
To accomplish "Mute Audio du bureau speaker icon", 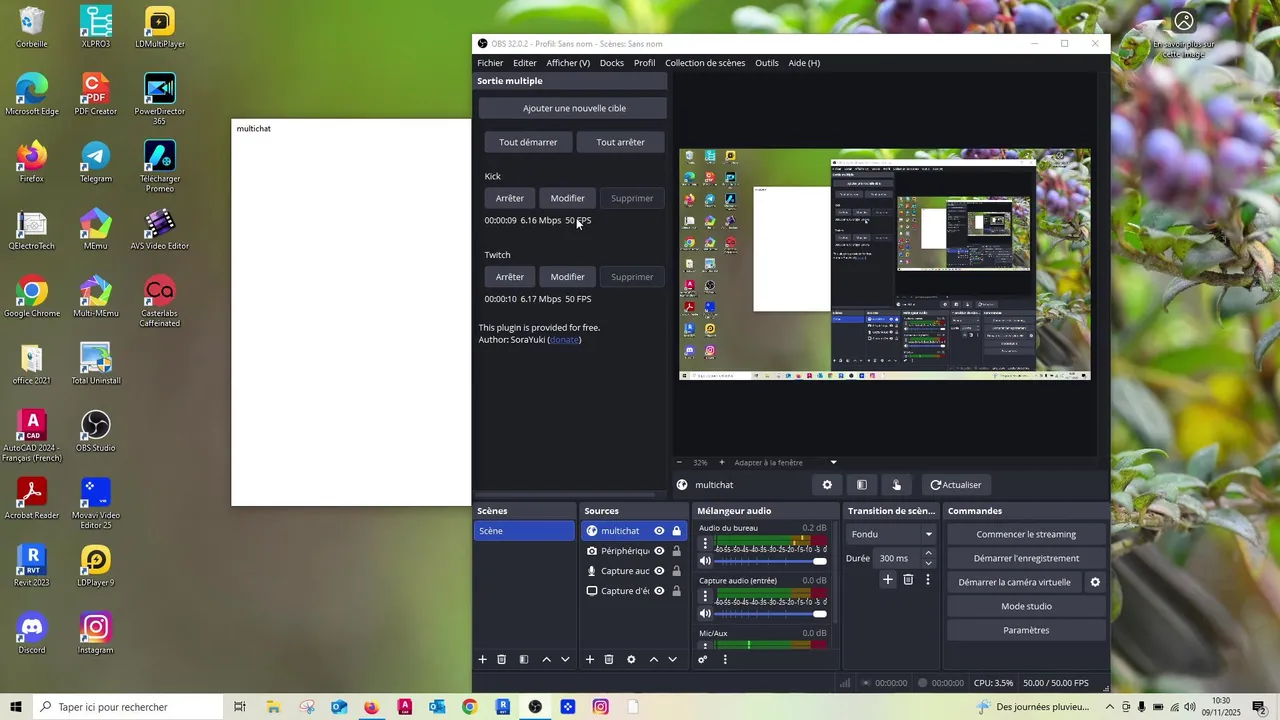I will 705,561.
